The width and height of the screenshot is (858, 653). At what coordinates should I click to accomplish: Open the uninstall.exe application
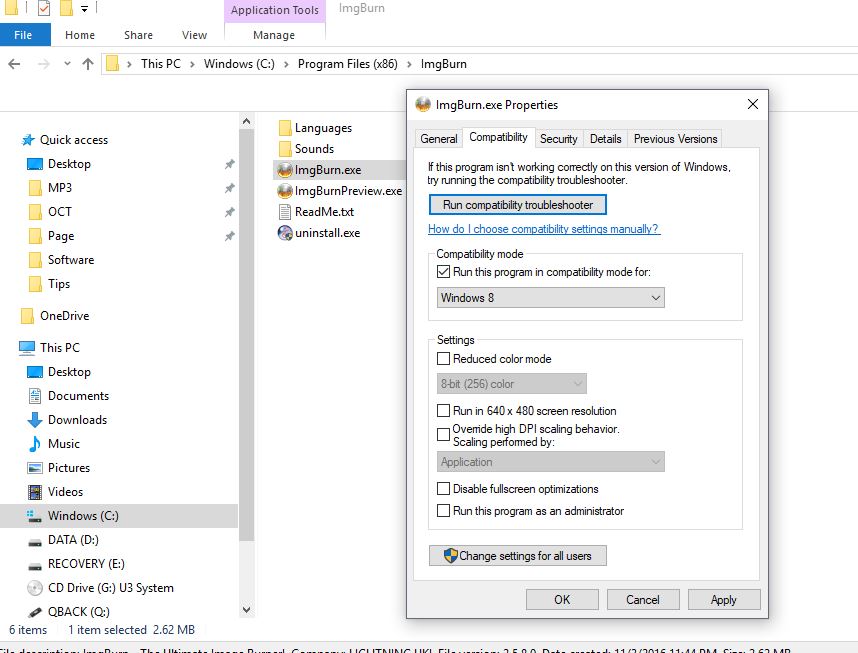[316, 232]
